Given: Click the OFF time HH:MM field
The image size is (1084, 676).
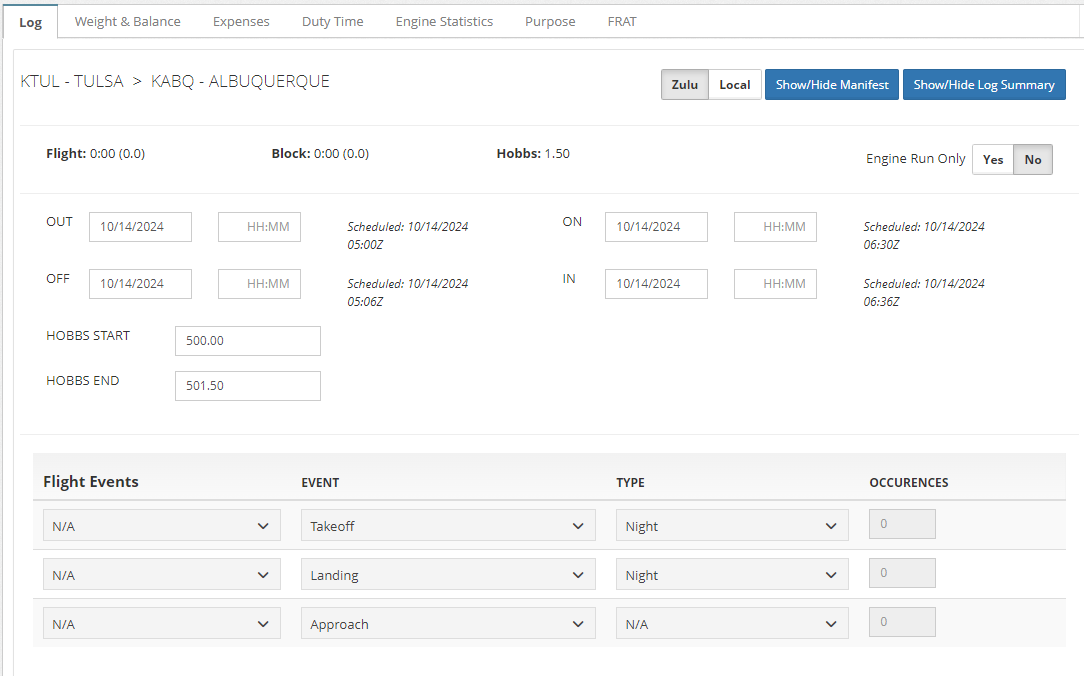Looking at the screenshot, I should point(259,283).
